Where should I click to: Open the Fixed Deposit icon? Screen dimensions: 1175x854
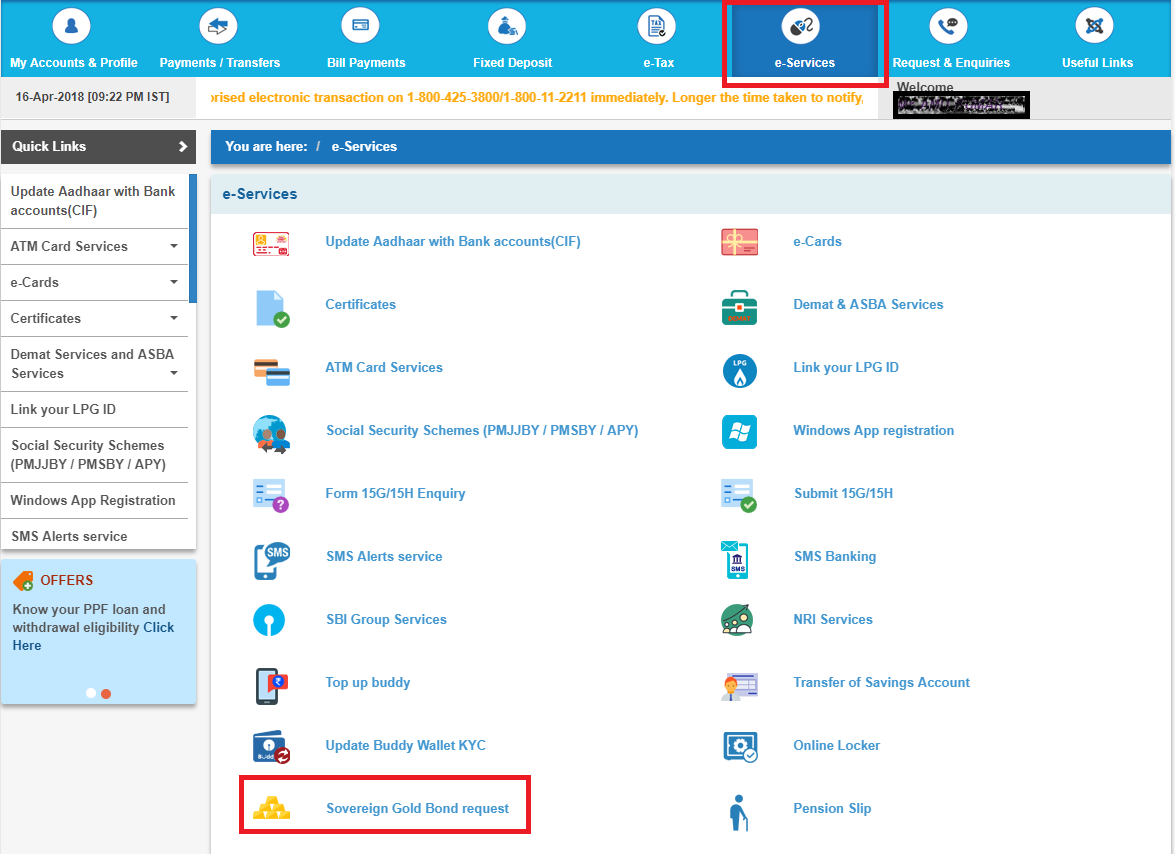[507, 26]
